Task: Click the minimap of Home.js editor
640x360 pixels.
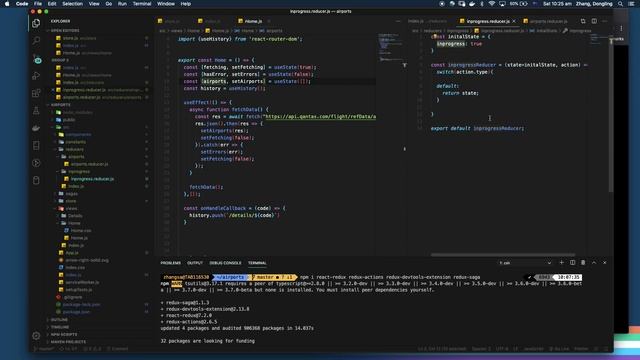Action: pyautogui.click(x=390, y=47)
